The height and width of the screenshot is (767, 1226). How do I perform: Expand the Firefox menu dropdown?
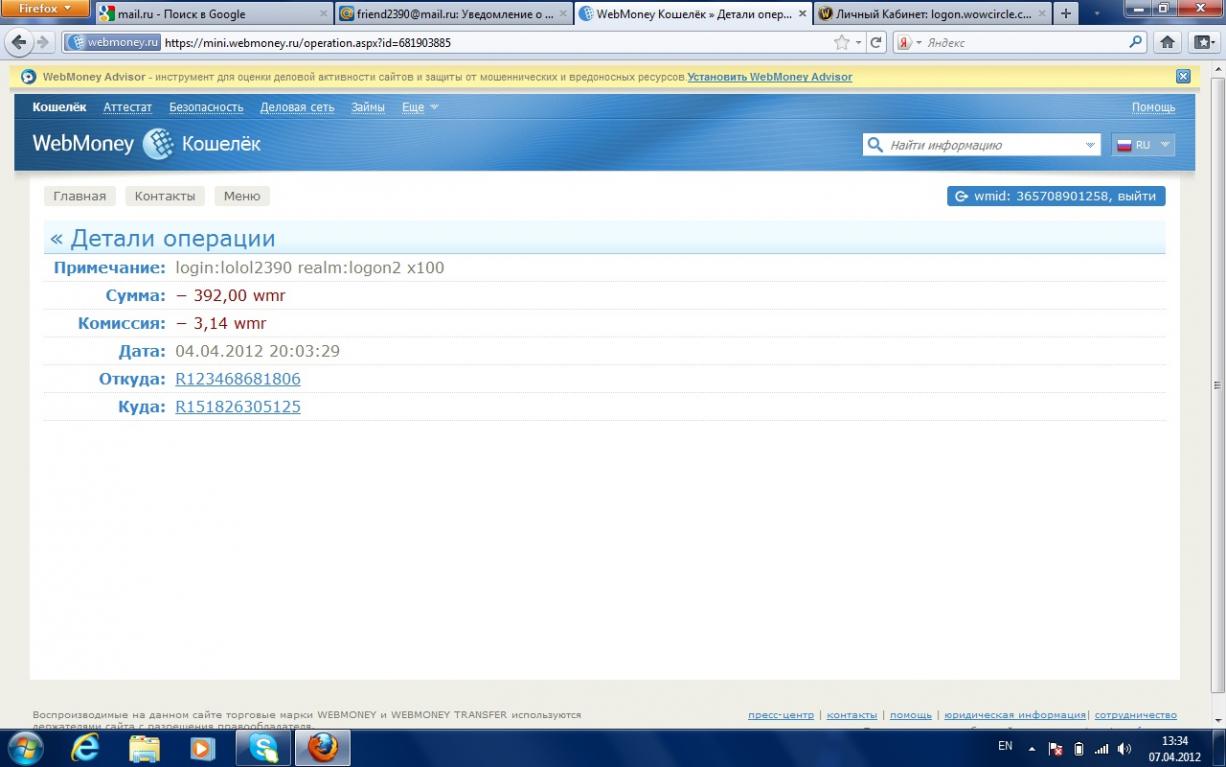point(45,9)
